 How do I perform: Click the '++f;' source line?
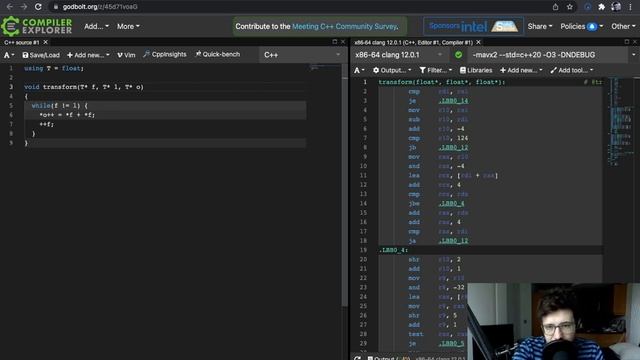pyautogui.click(x=47, y=124)
